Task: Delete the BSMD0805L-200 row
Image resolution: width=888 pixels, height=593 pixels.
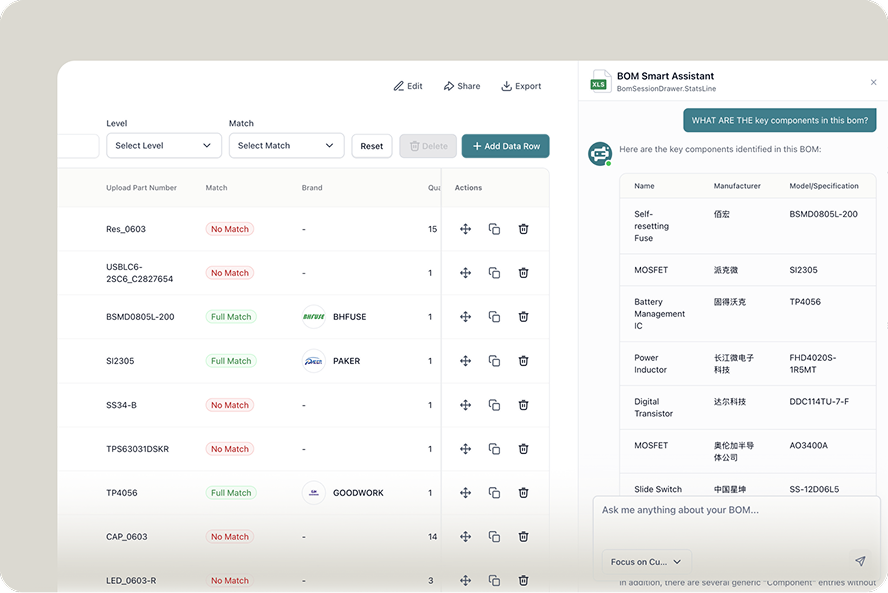Action: (x=523, y=317)
